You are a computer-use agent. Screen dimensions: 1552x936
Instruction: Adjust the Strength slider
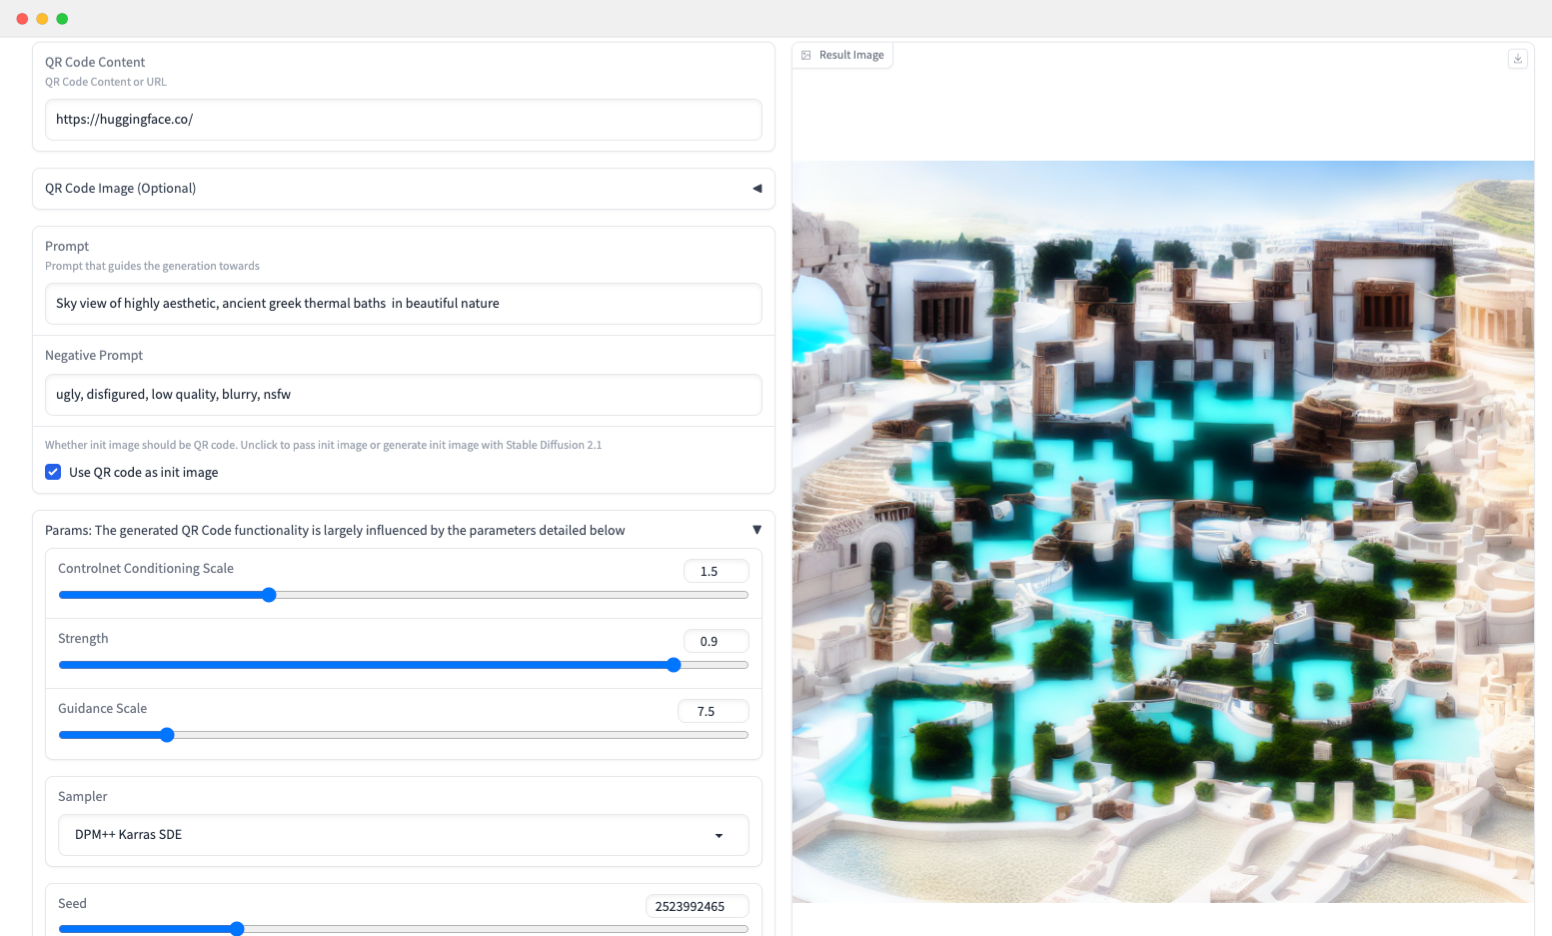point(403,665)
